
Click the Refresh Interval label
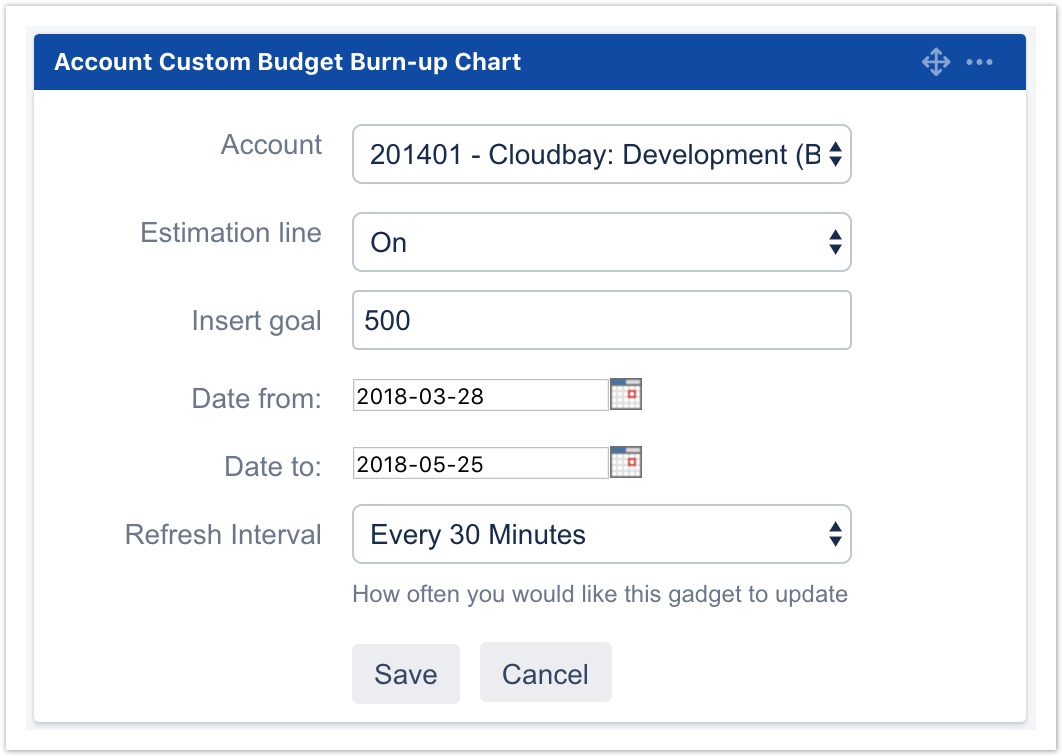tap(223, 535)
